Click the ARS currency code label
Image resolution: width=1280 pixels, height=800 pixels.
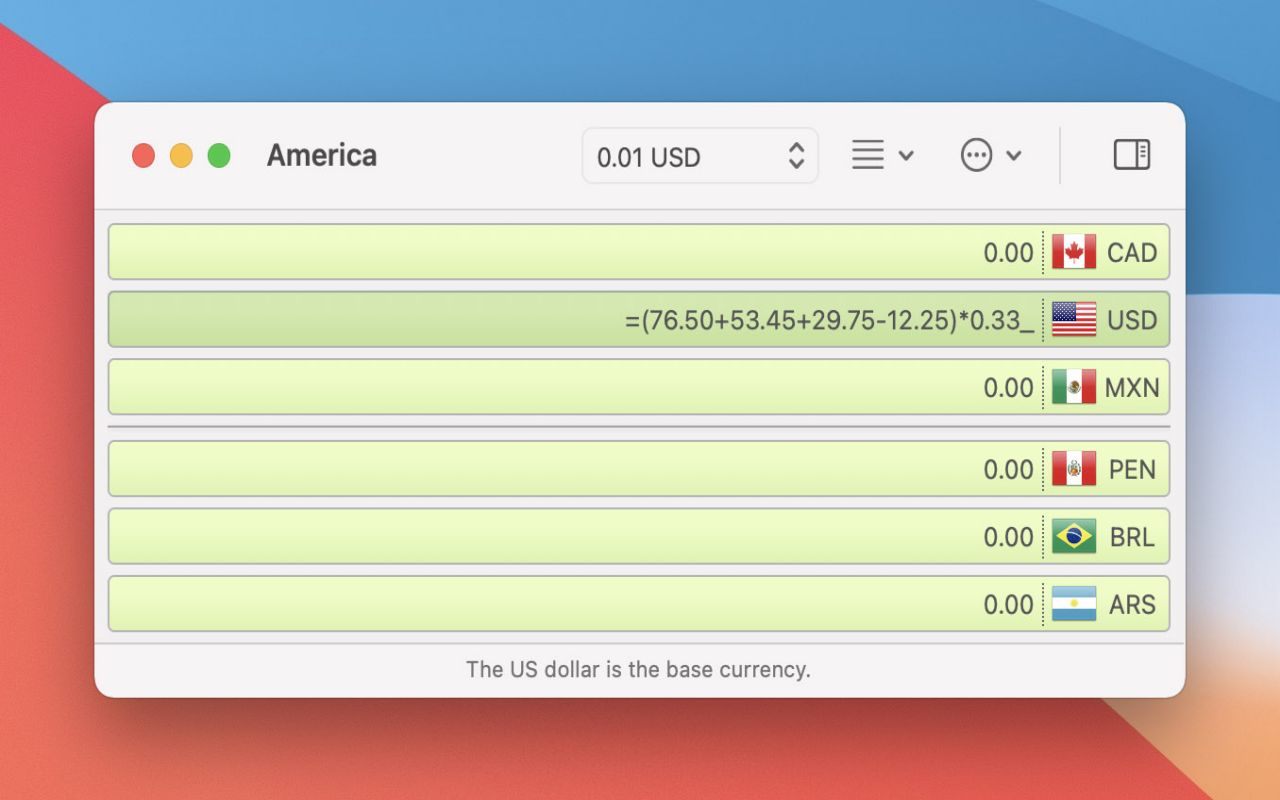click(1132, 605)
